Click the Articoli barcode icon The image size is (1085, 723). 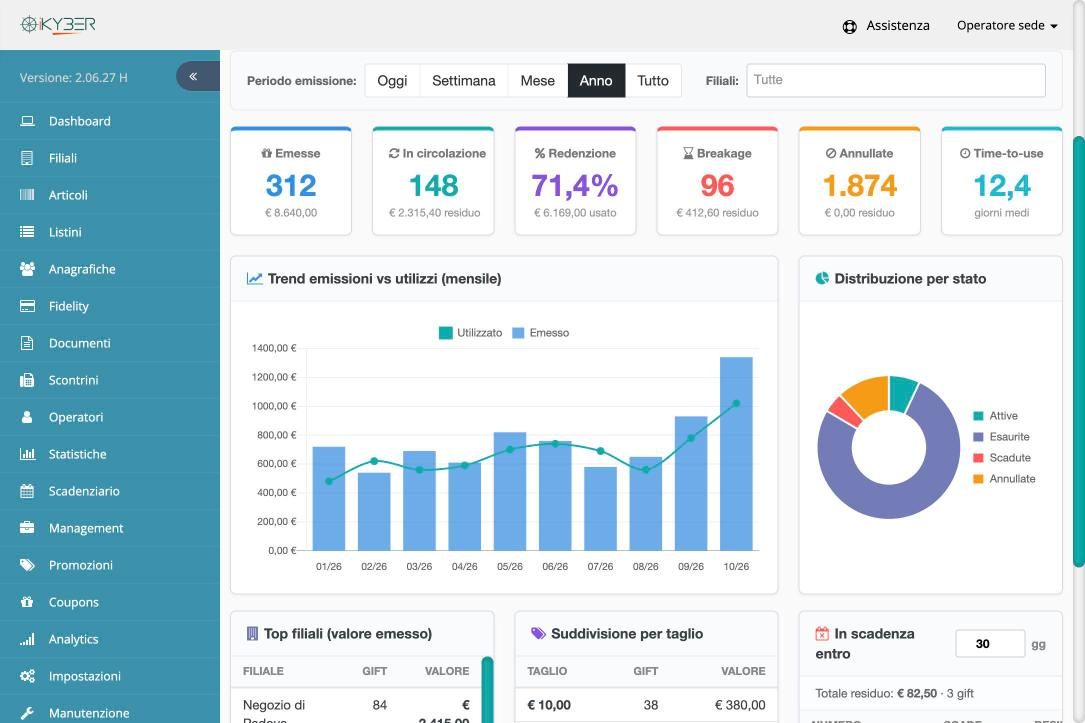coord(27,195)
